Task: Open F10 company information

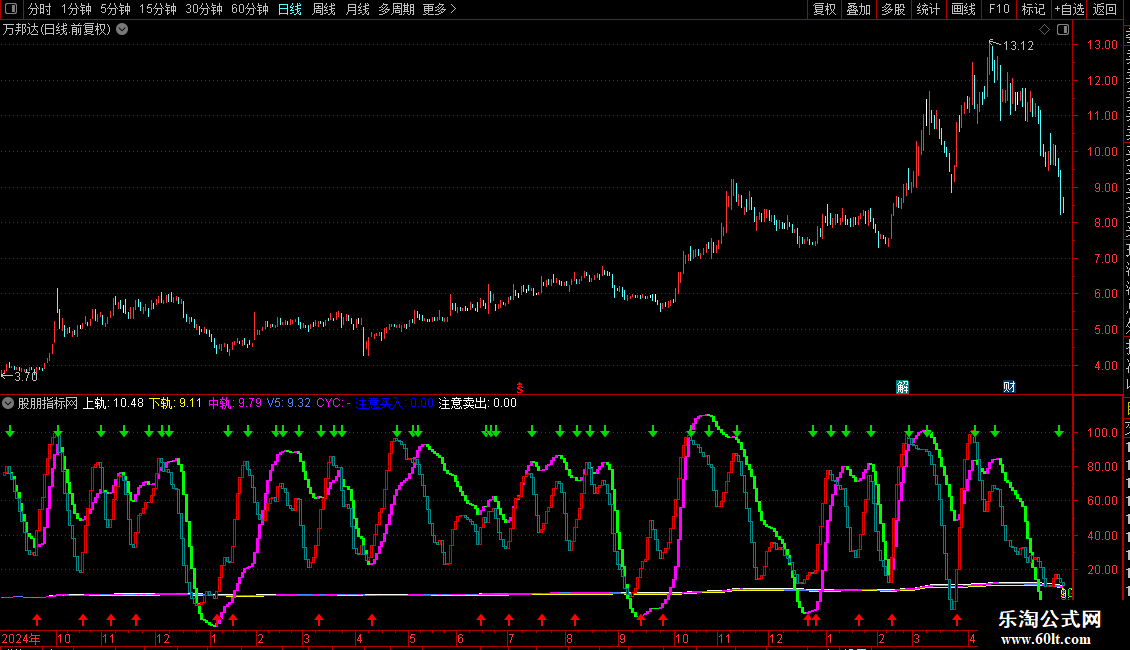Action: coord(999,9)
